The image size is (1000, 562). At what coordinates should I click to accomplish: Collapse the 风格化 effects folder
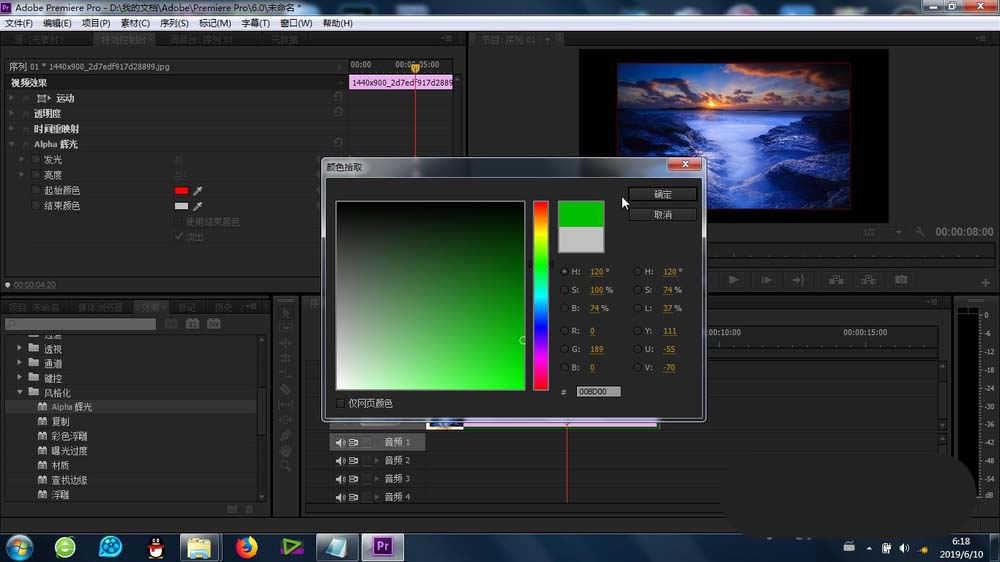[x=20, y=392]
